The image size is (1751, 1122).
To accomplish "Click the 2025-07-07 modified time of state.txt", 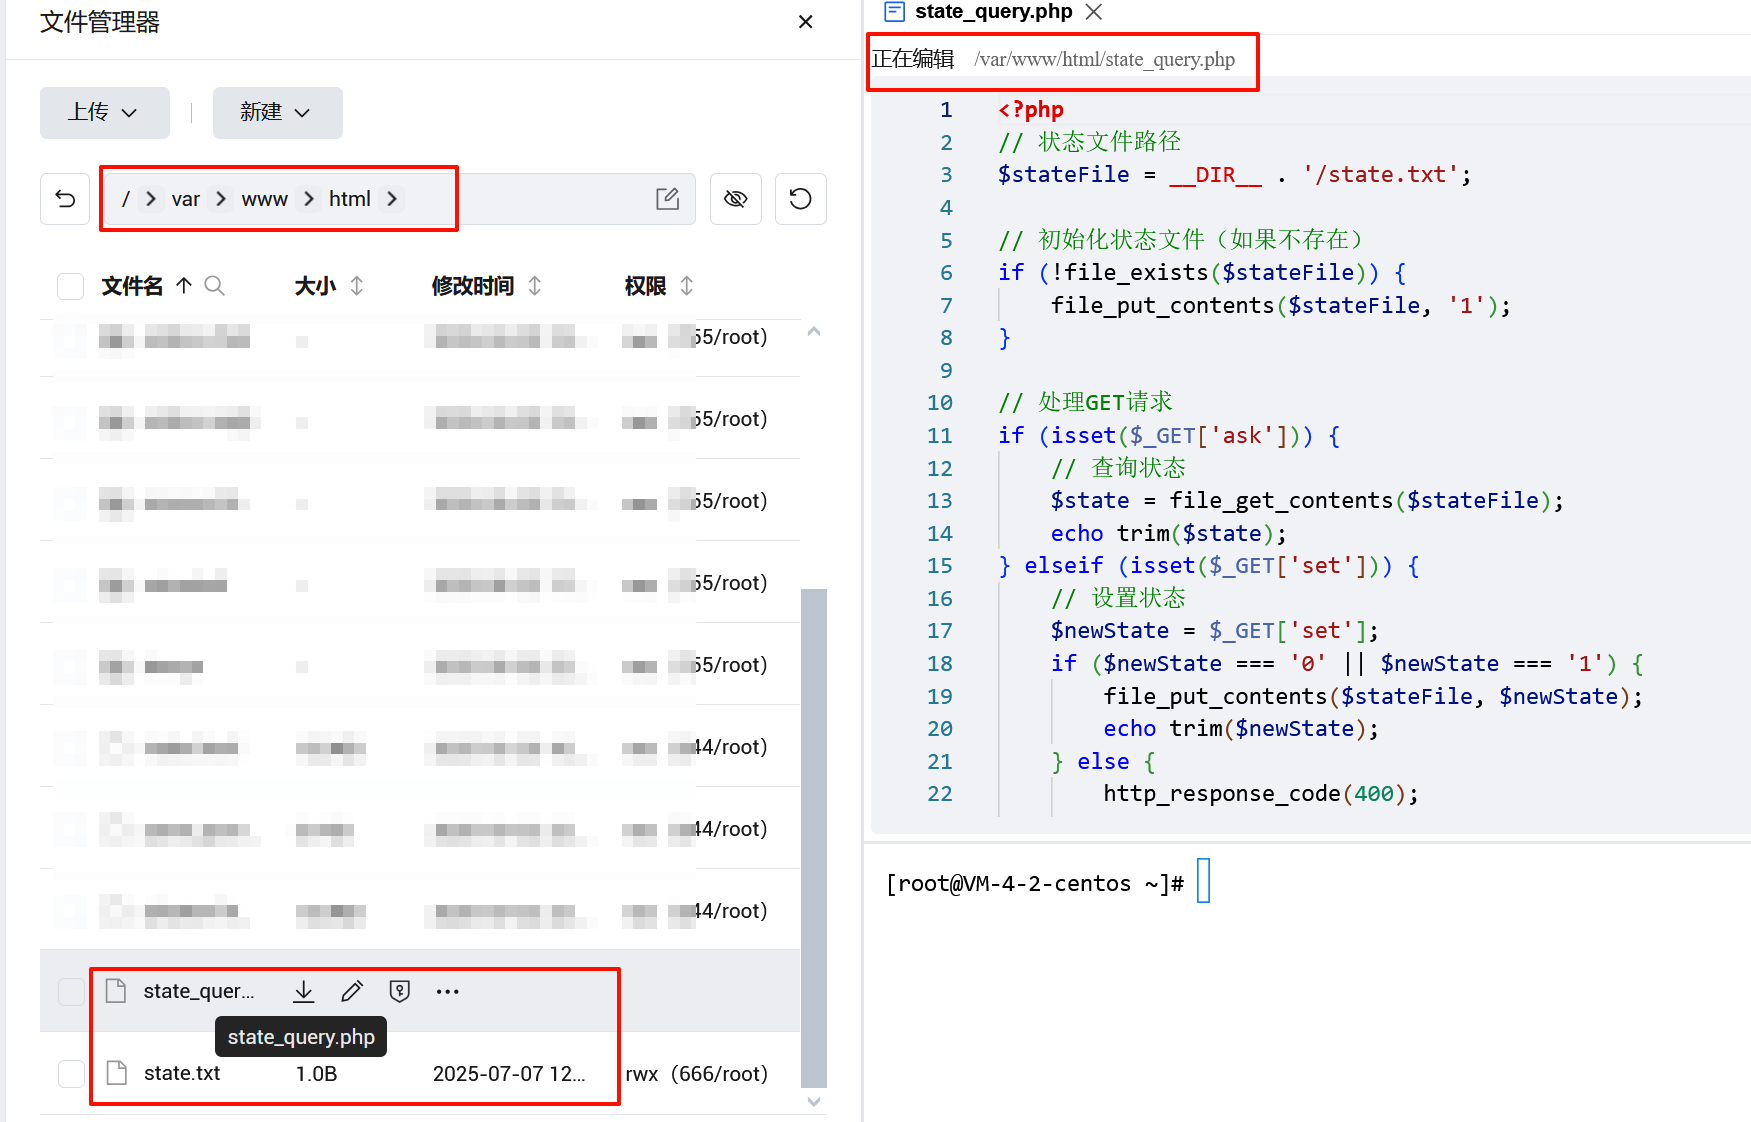I will [x=509, y=1073].
